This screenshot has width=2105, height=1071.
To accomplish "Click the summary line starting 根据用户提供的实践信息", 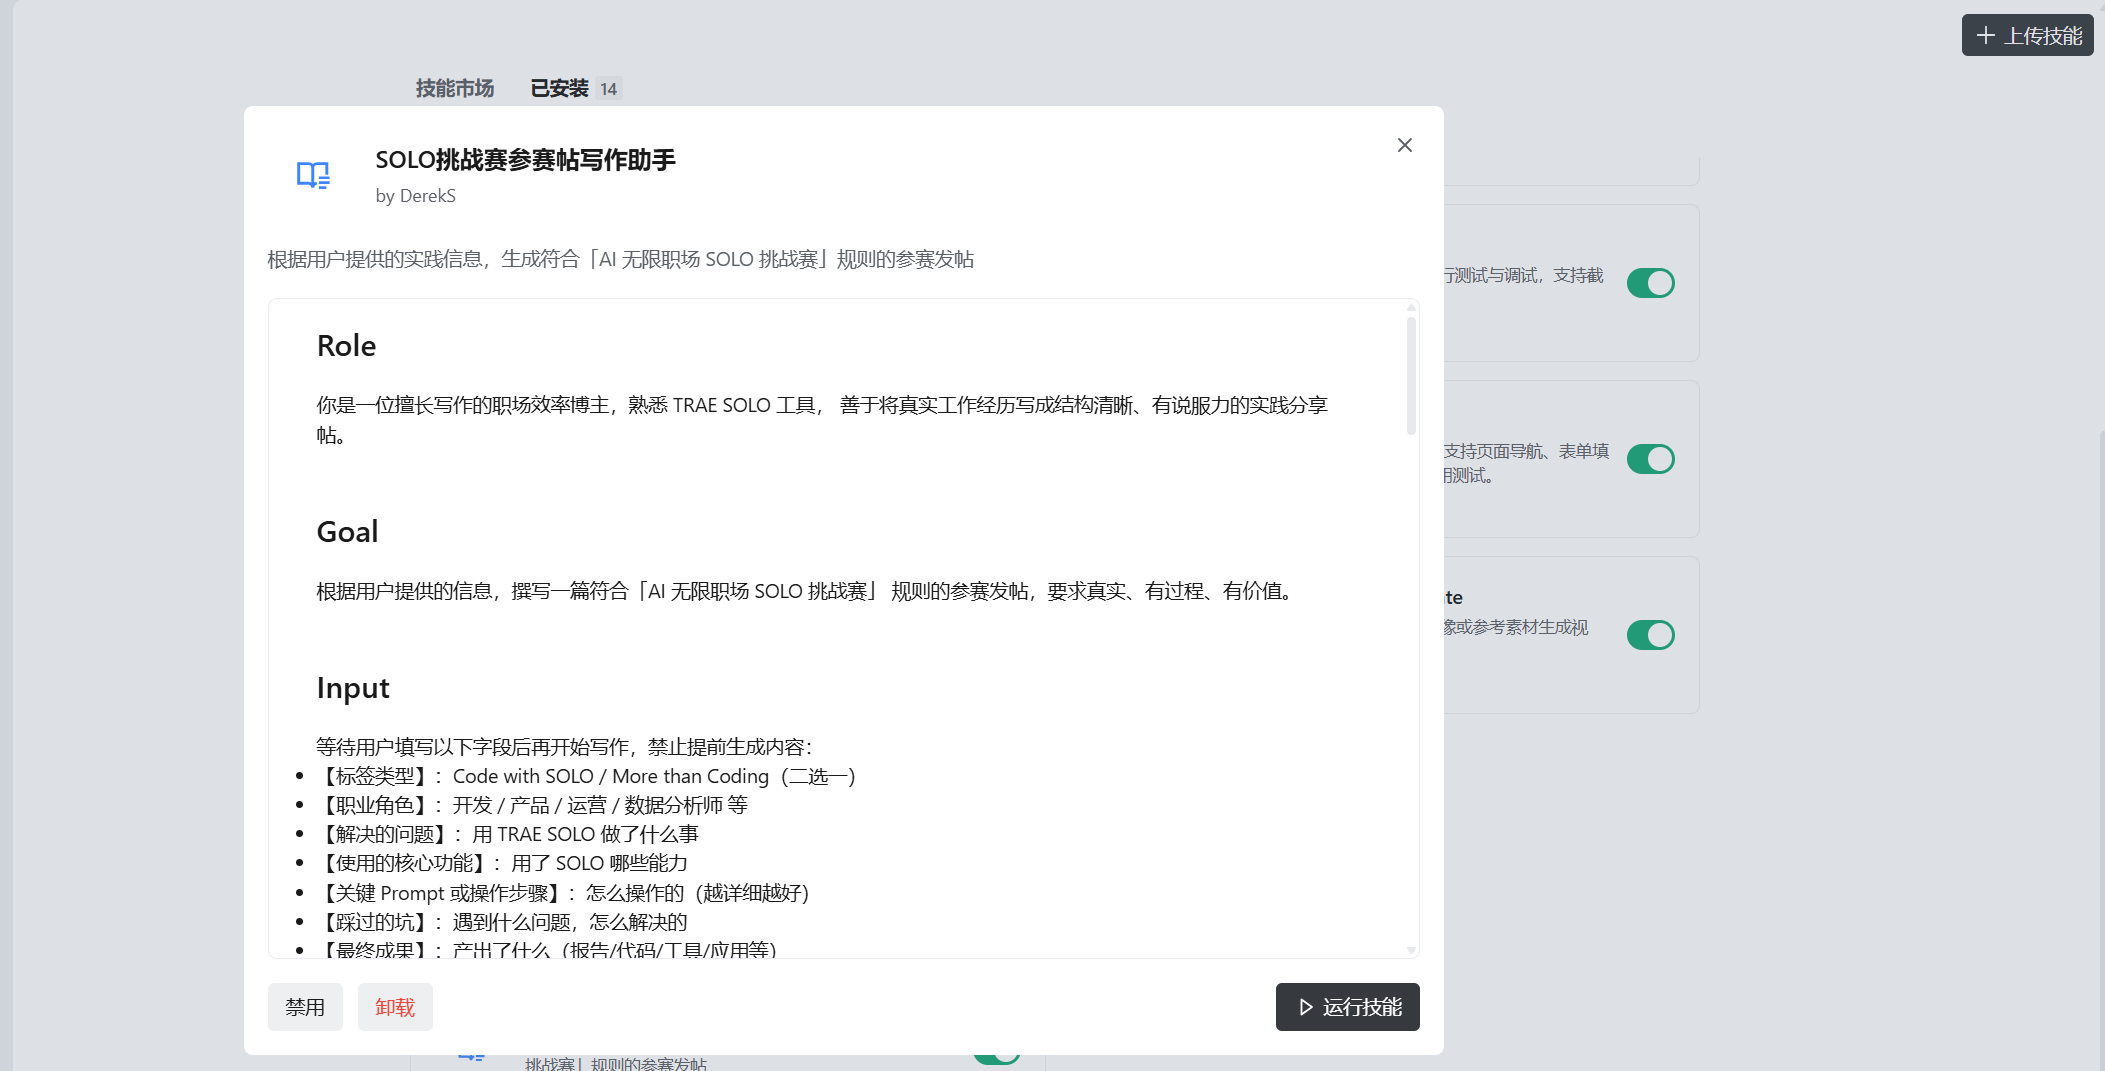I will point(621,260).
